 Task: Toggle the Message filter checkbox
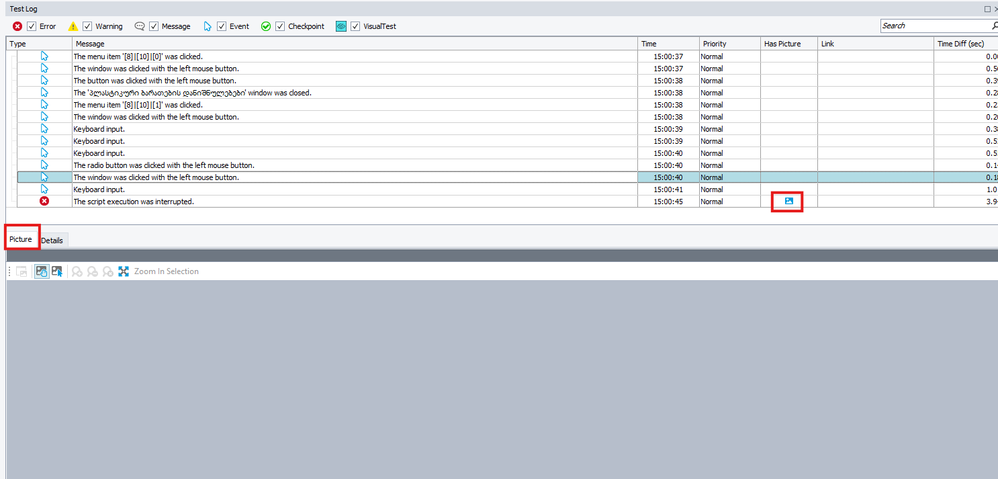[x=155, y=26]
